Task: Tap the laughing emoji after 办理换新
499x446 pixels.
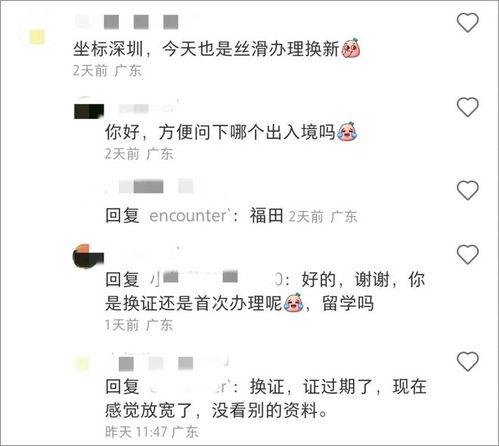Action: point(350,48)
